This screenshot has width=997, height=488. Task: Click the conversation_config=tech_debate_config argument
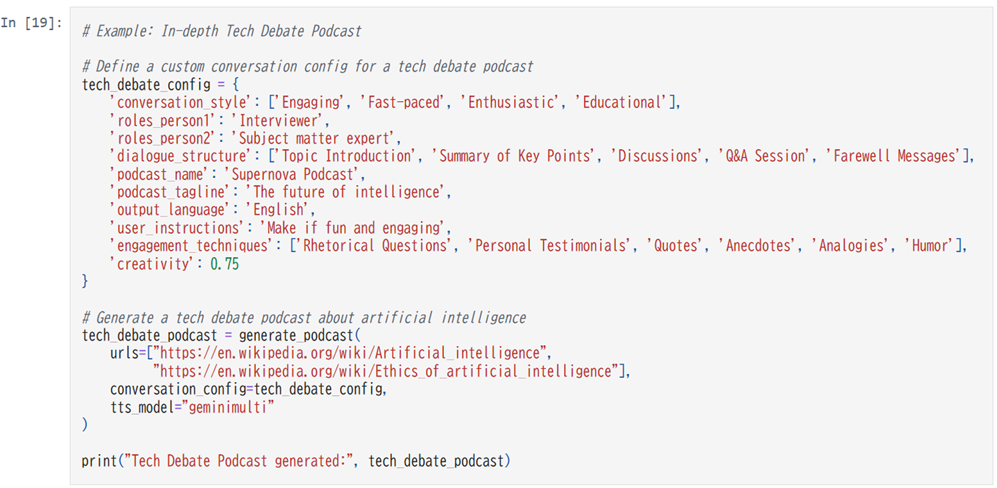coord(247,389)
